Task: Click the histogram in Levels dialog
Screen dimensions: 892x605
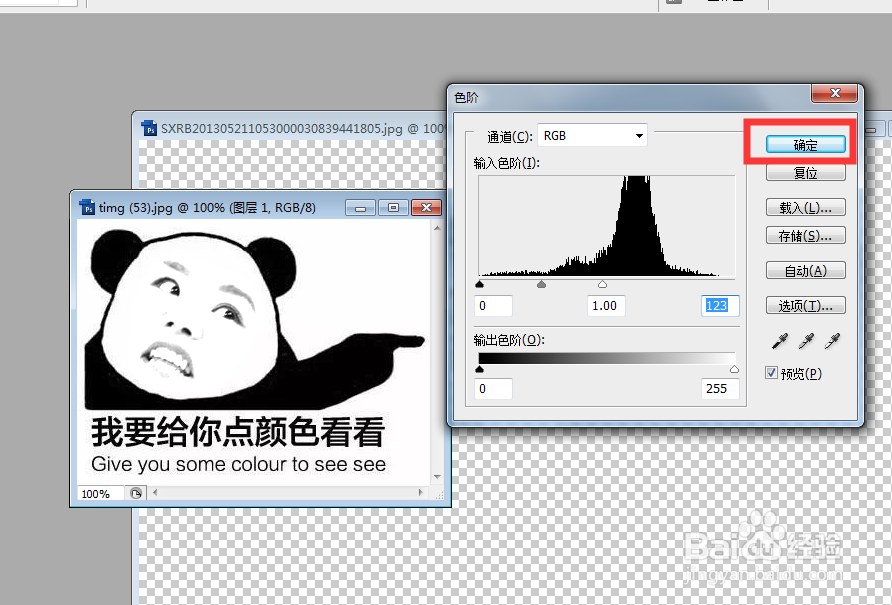Action: pyautogui.click(x=606, y=227)
